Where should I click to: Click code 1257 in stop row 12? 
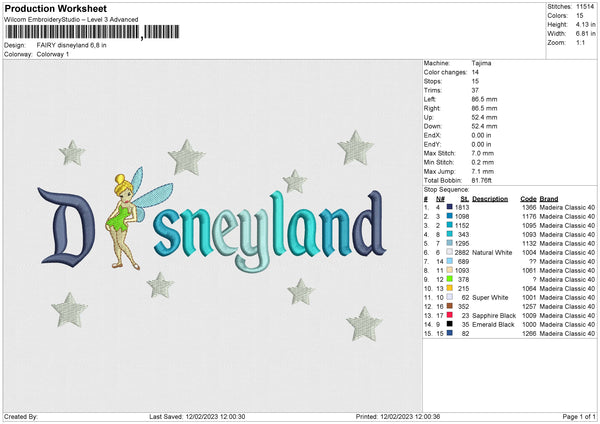(529, 306)
